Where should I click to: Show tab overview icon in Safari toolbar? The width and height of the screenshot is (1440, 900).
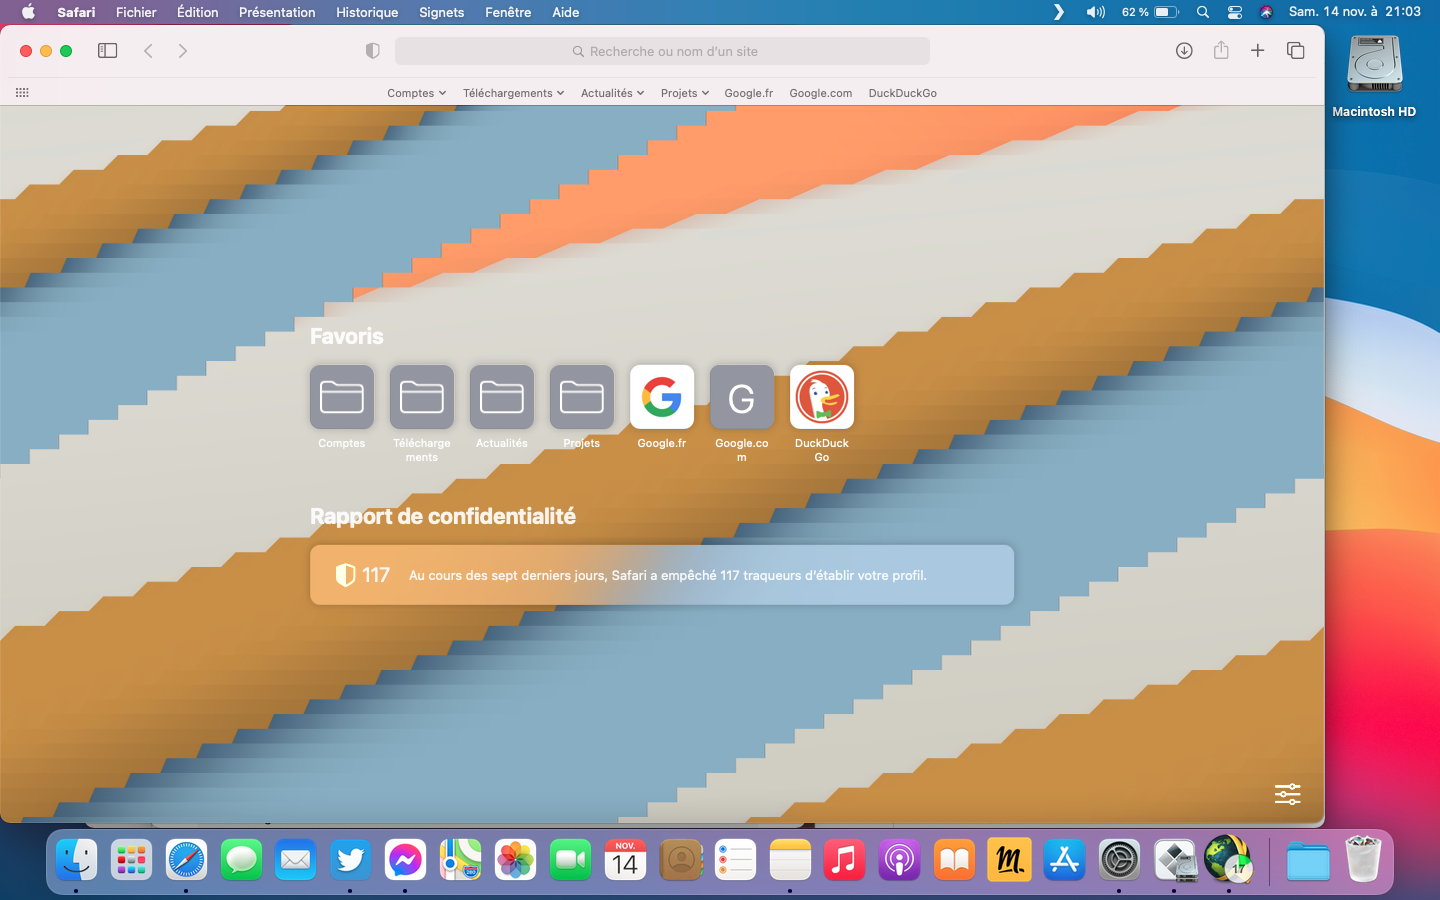[x=1296, y=51]
